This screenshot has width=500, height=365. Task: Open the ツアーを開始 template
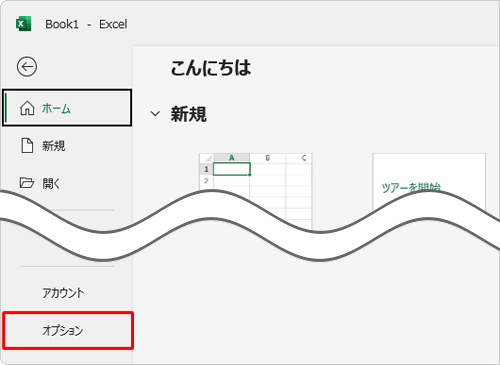(x=429, y=182)
